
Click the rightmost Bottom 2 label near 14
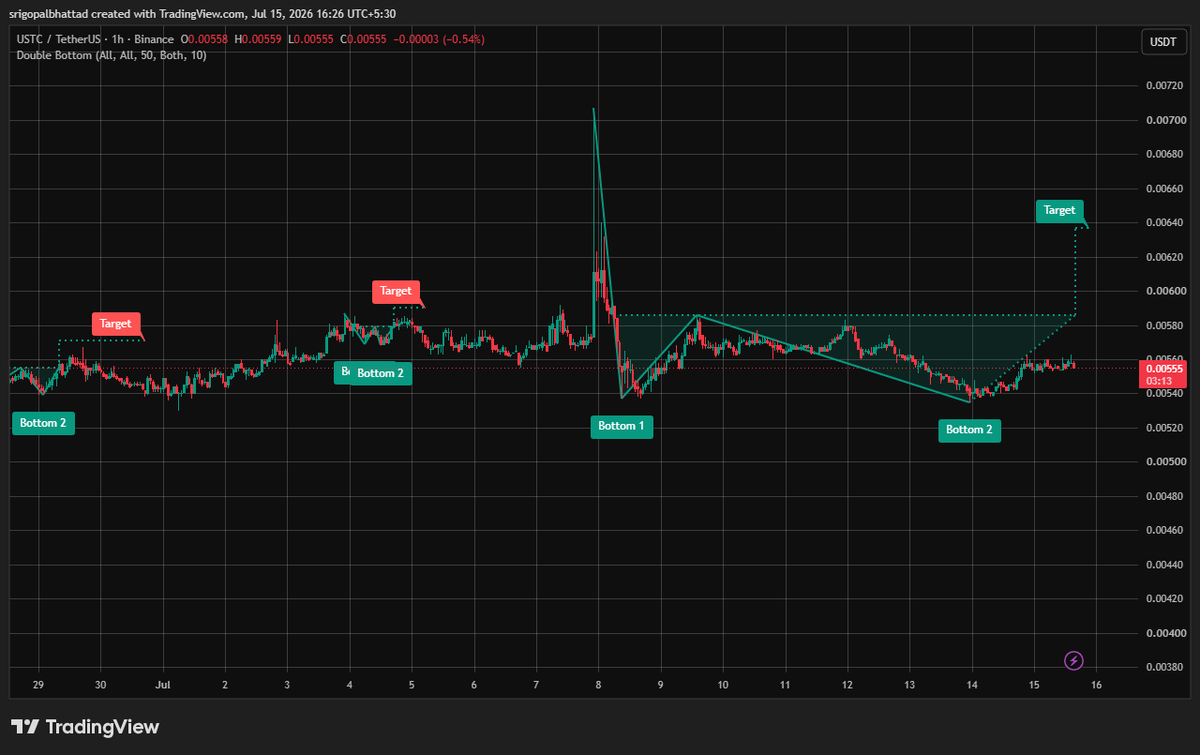coord(970,430)
